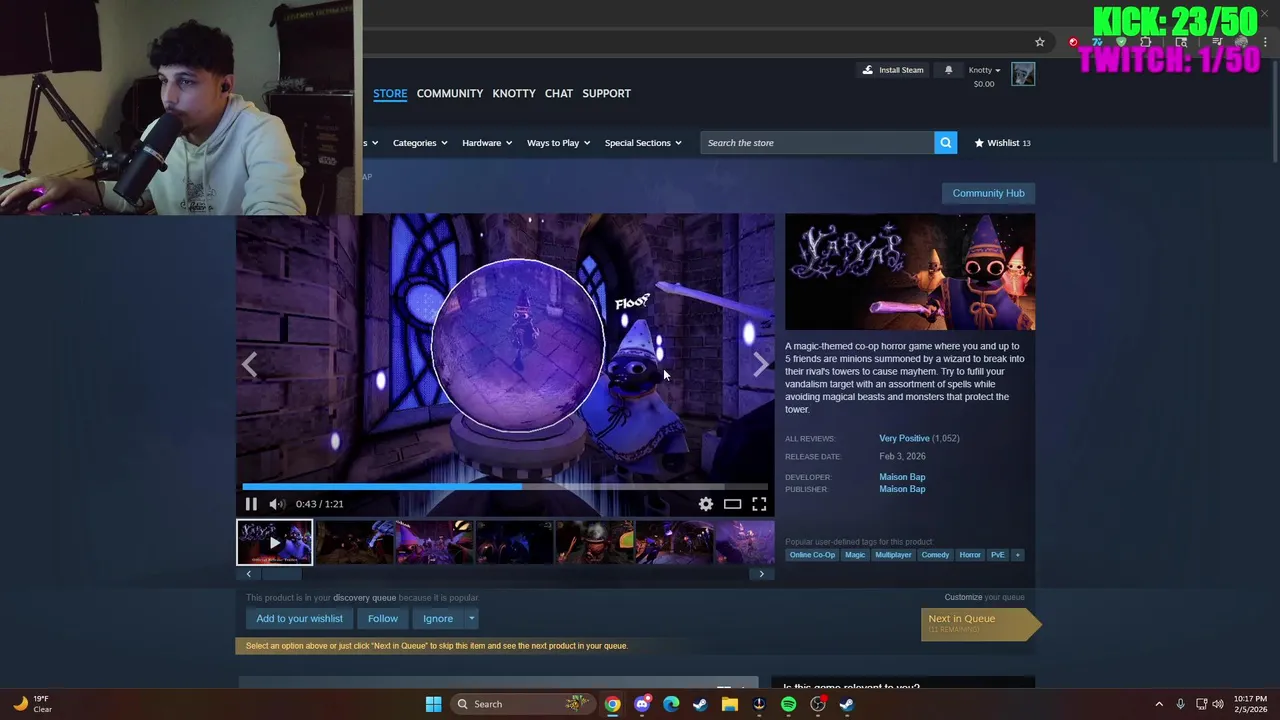1280x720 pixels.
Task: Open Google Chrome from the taskbar
Action: (612, 704)
